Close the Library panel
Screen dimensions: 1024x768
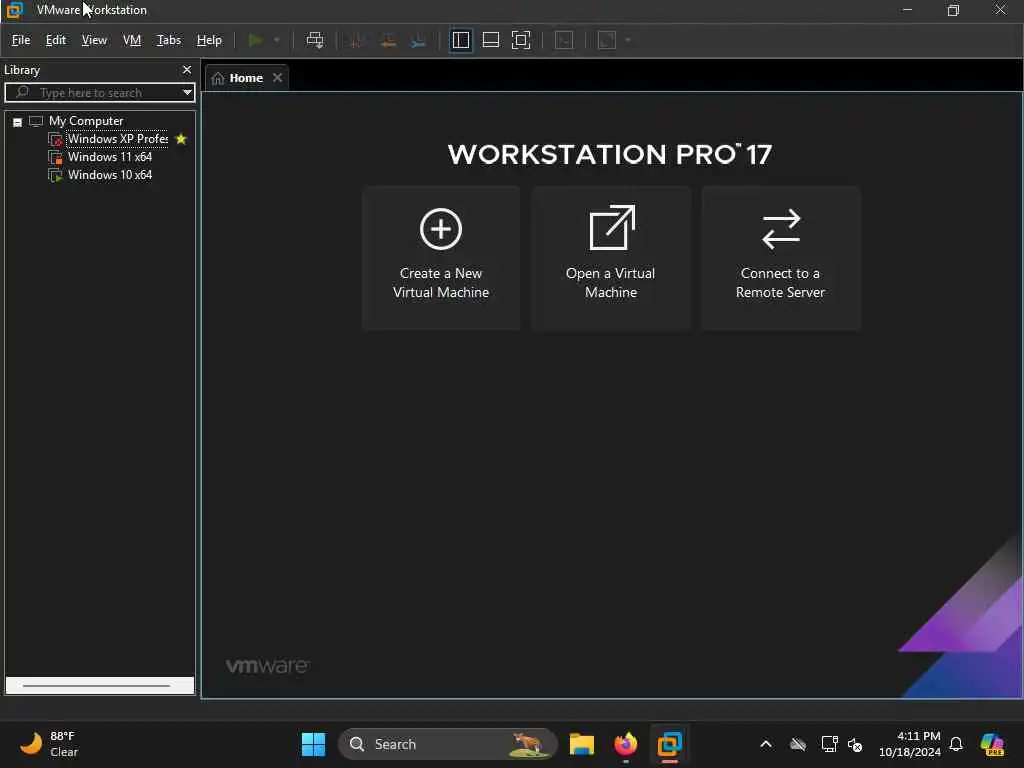coord(187,69)
